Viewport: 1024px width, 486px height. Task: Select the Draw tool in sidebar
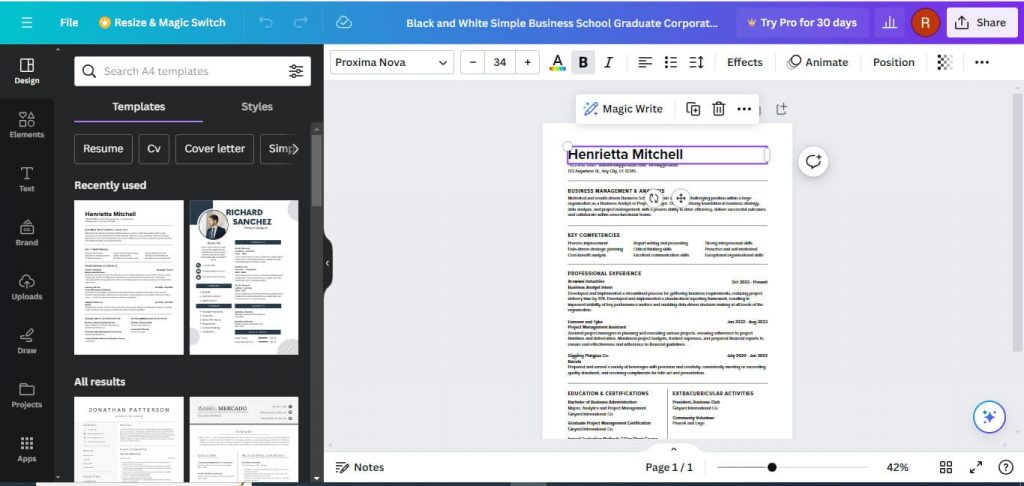click(27, 340)
